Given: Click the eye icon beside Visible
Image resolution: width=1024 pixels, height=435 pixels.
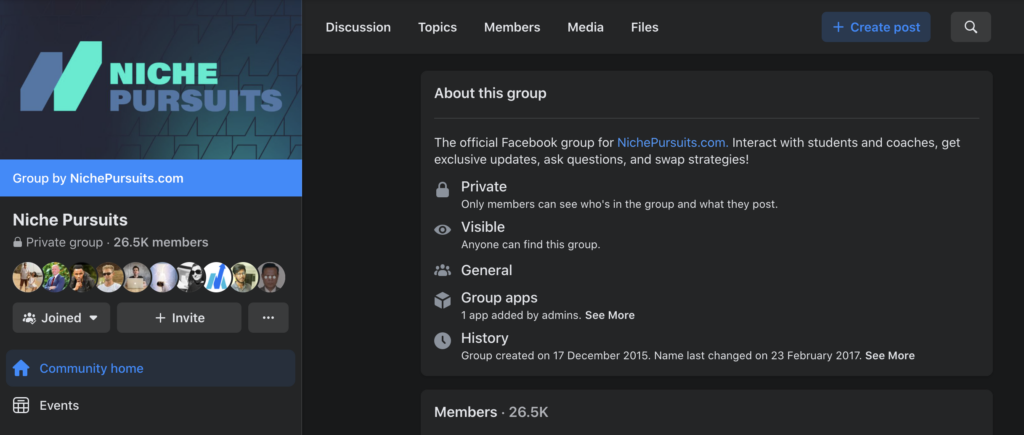Looking at the screenshot, I should (x=442, y=230).
